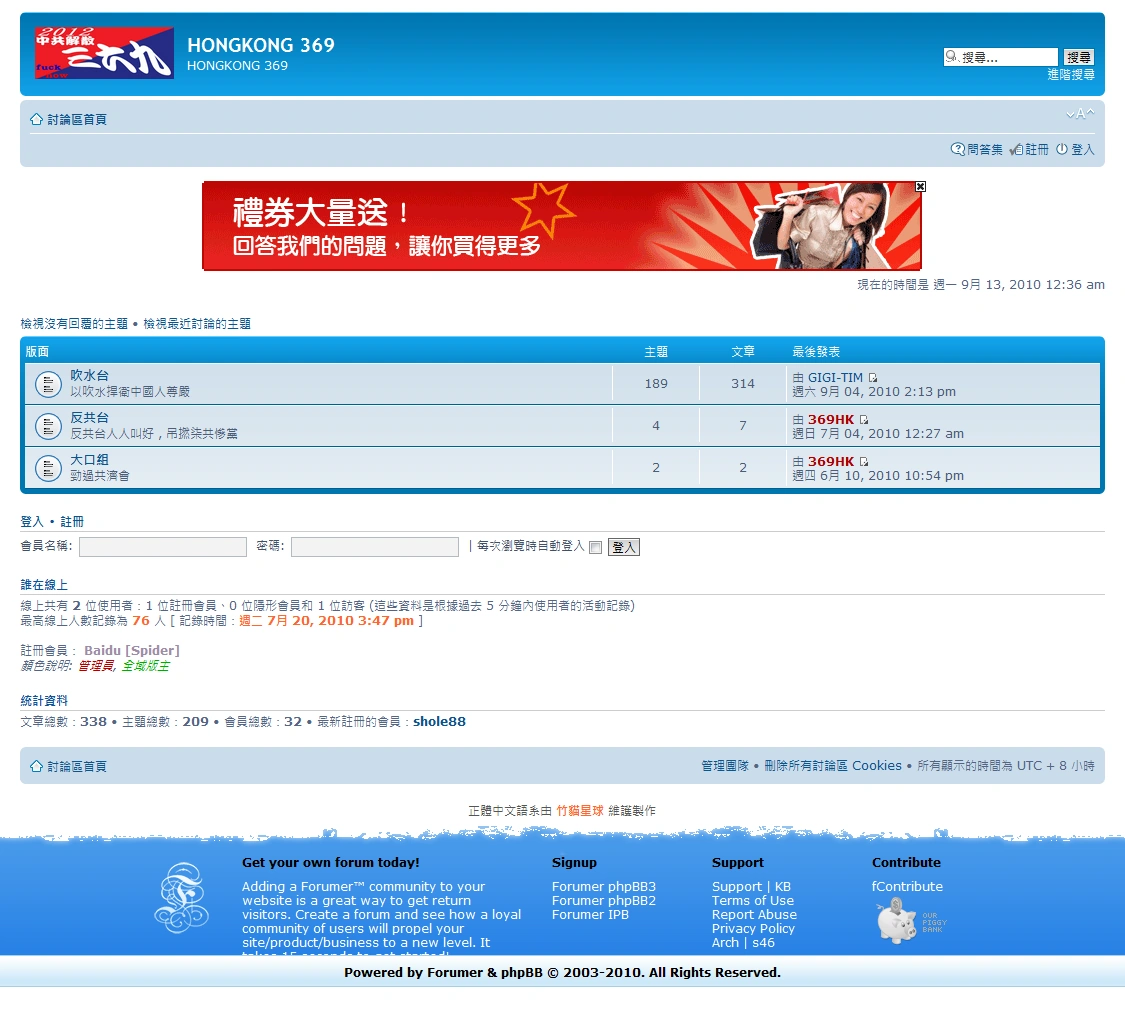Click the 登入 heading link above form
Image resolution: width=1125 pixels, height=1012 pixels.
32,522
